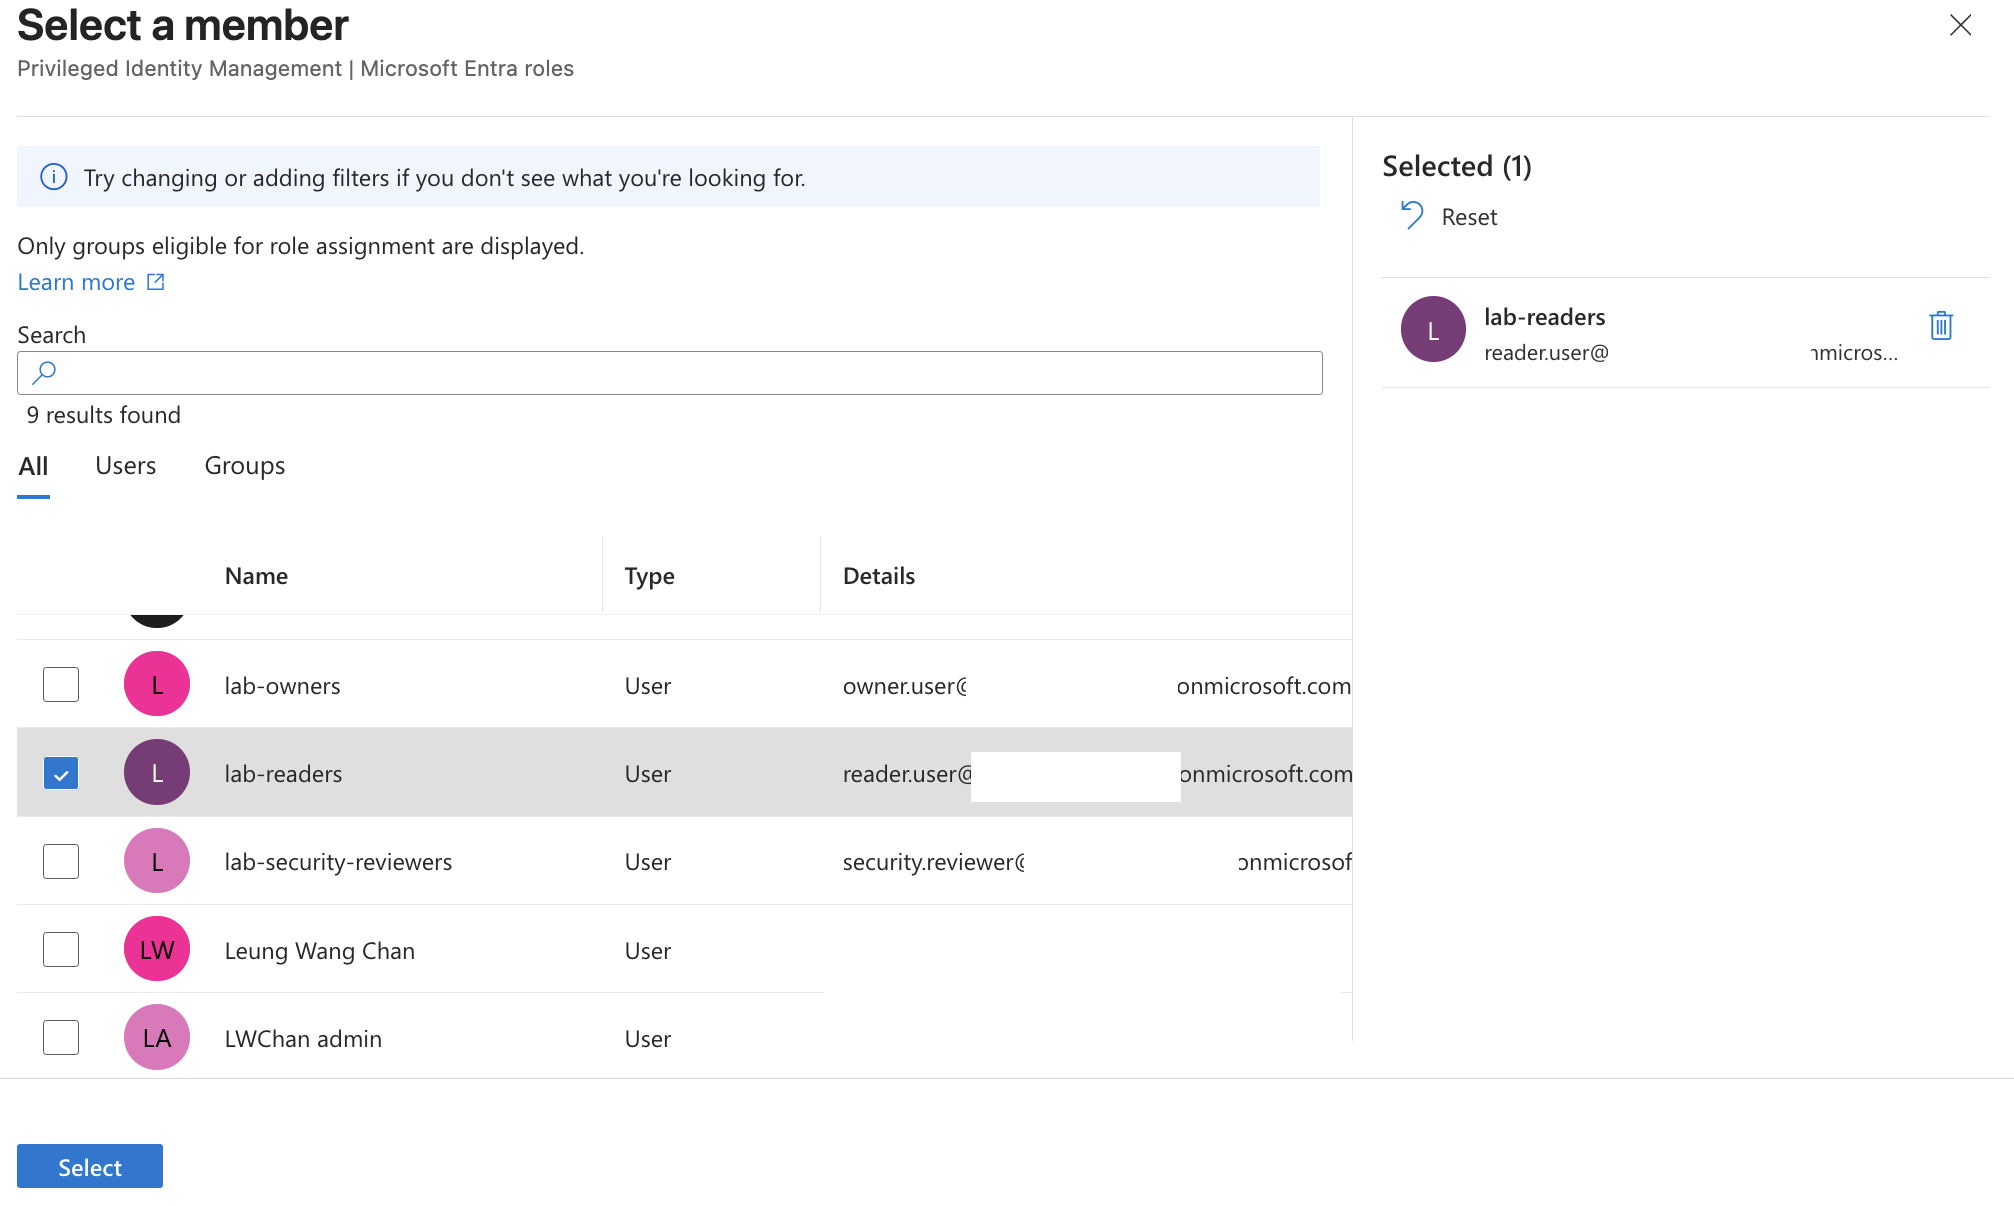Image resolution: width=2014 pixels, height=1206 pixels.
Task: Click the Reset undo arrow icon
Action: pos(1412,215)
